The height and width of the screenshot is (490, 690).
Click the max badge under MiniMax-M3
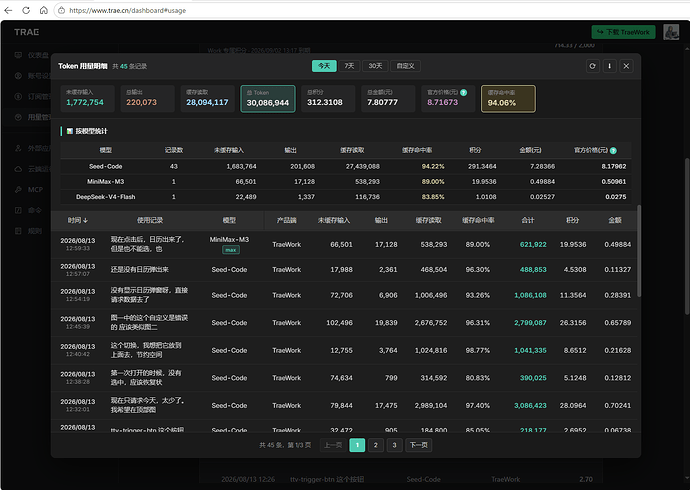[x=231, y=250]
